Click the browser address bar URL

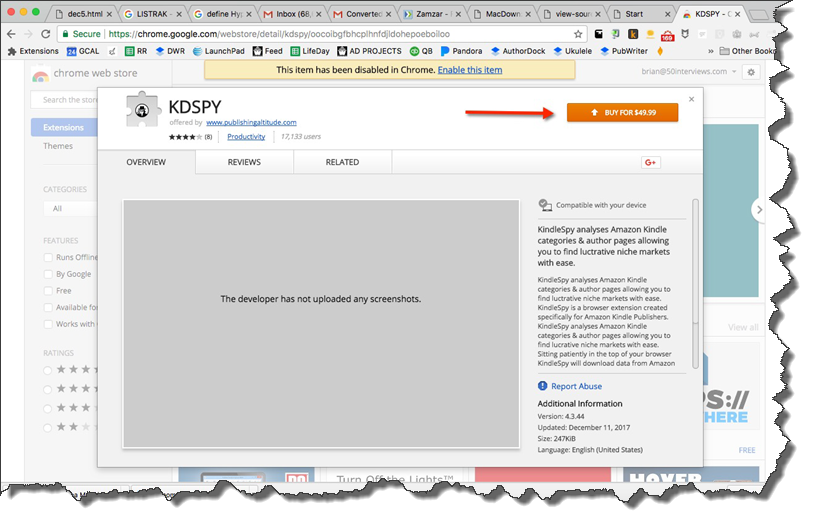pos(279,34)
